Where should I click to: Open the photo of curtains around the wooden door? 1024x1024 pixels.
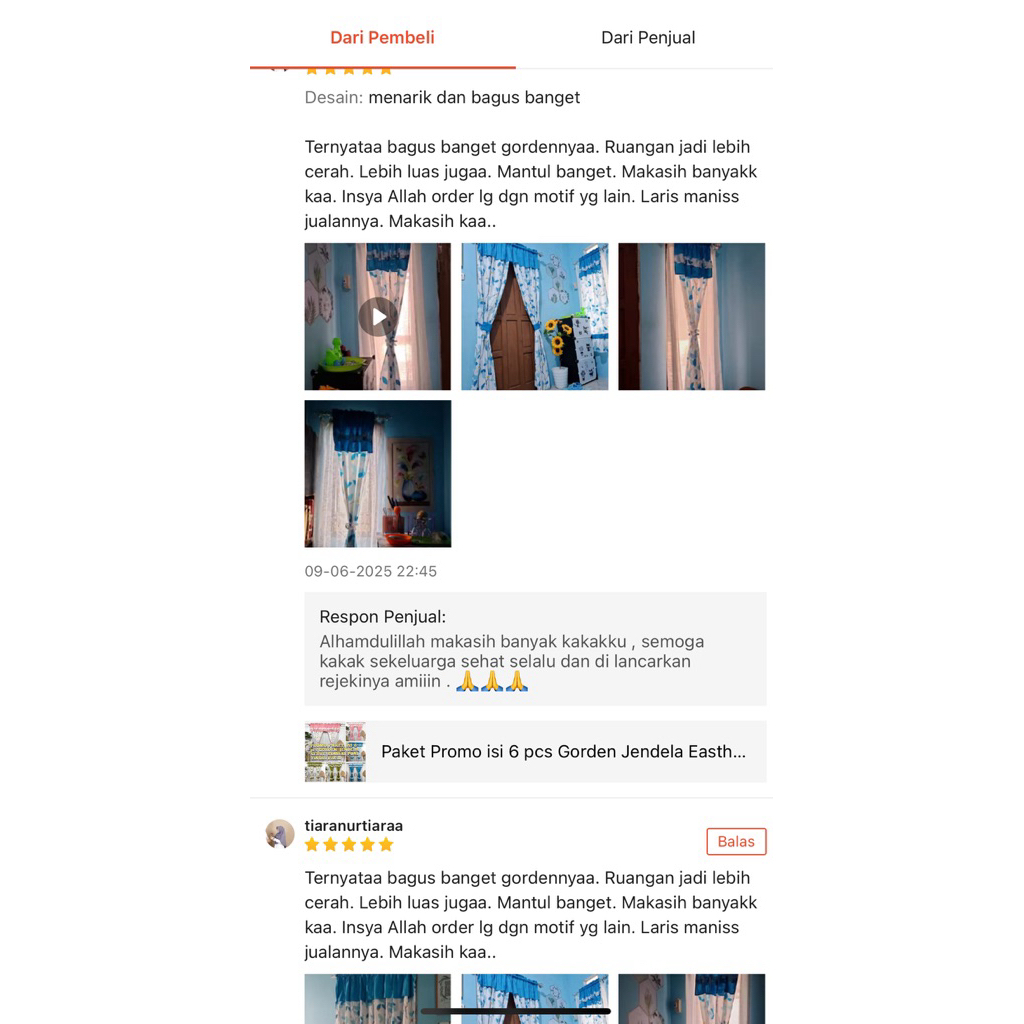[x=534, y=317]
